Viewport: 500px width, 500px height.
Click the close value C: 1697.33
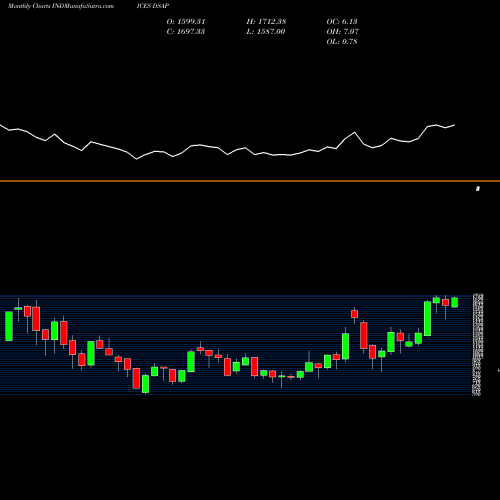[x=186, y=32]
